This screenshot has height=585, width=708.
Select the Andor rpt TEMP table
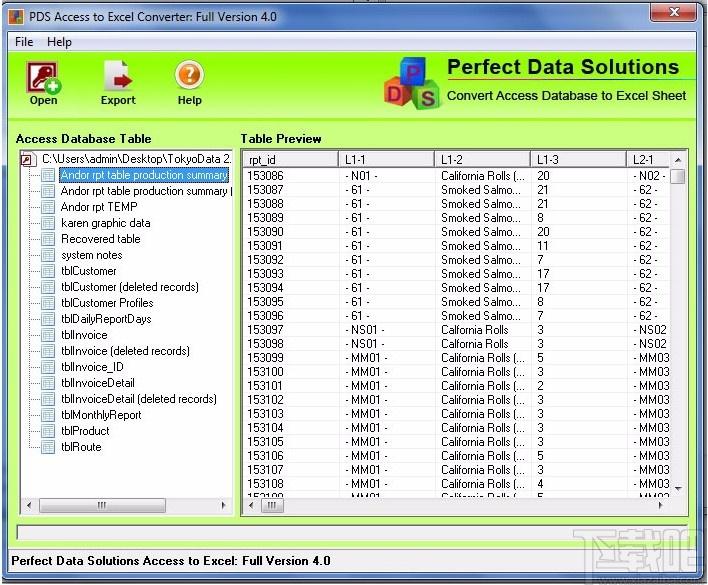click(x=99, y=207)
